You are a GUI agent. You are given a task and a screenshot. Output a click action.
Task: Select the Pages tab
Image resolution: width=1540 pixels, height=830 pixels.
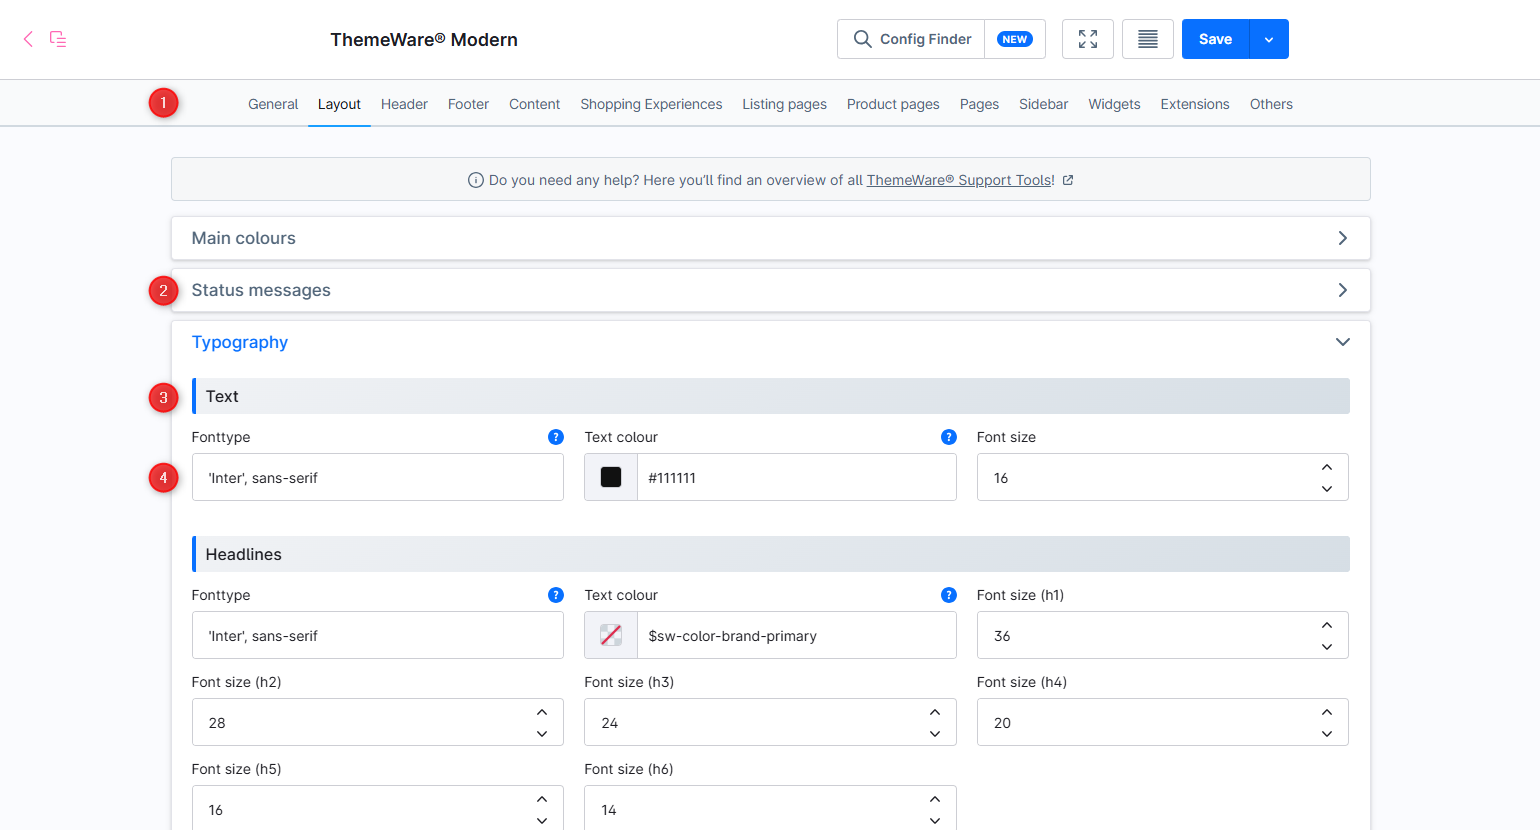click(979, 104)
